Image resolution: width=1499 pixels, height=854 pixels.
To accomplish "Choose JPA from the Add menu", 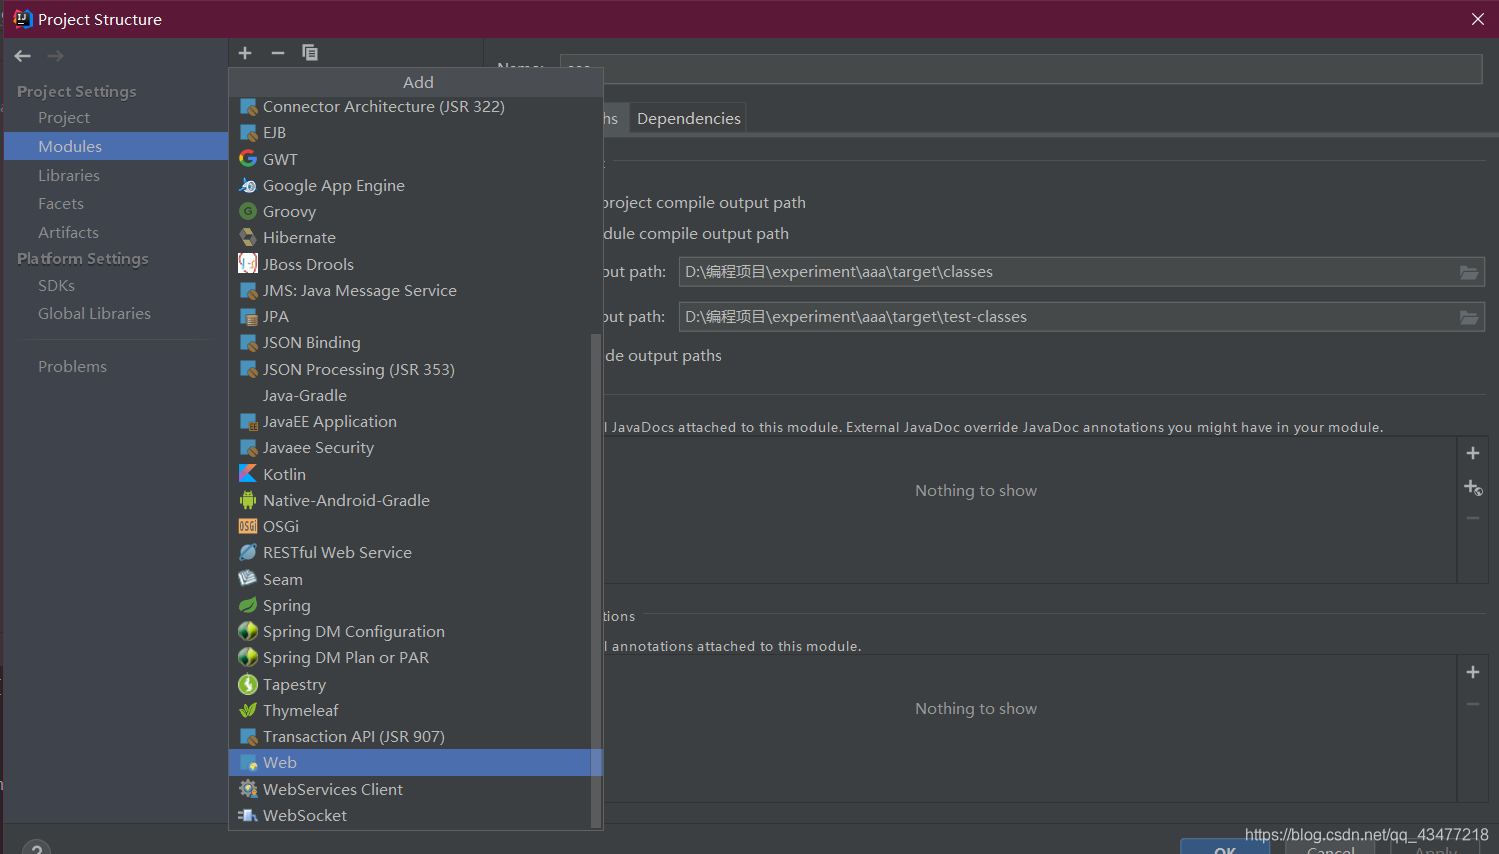I will 411,316.
